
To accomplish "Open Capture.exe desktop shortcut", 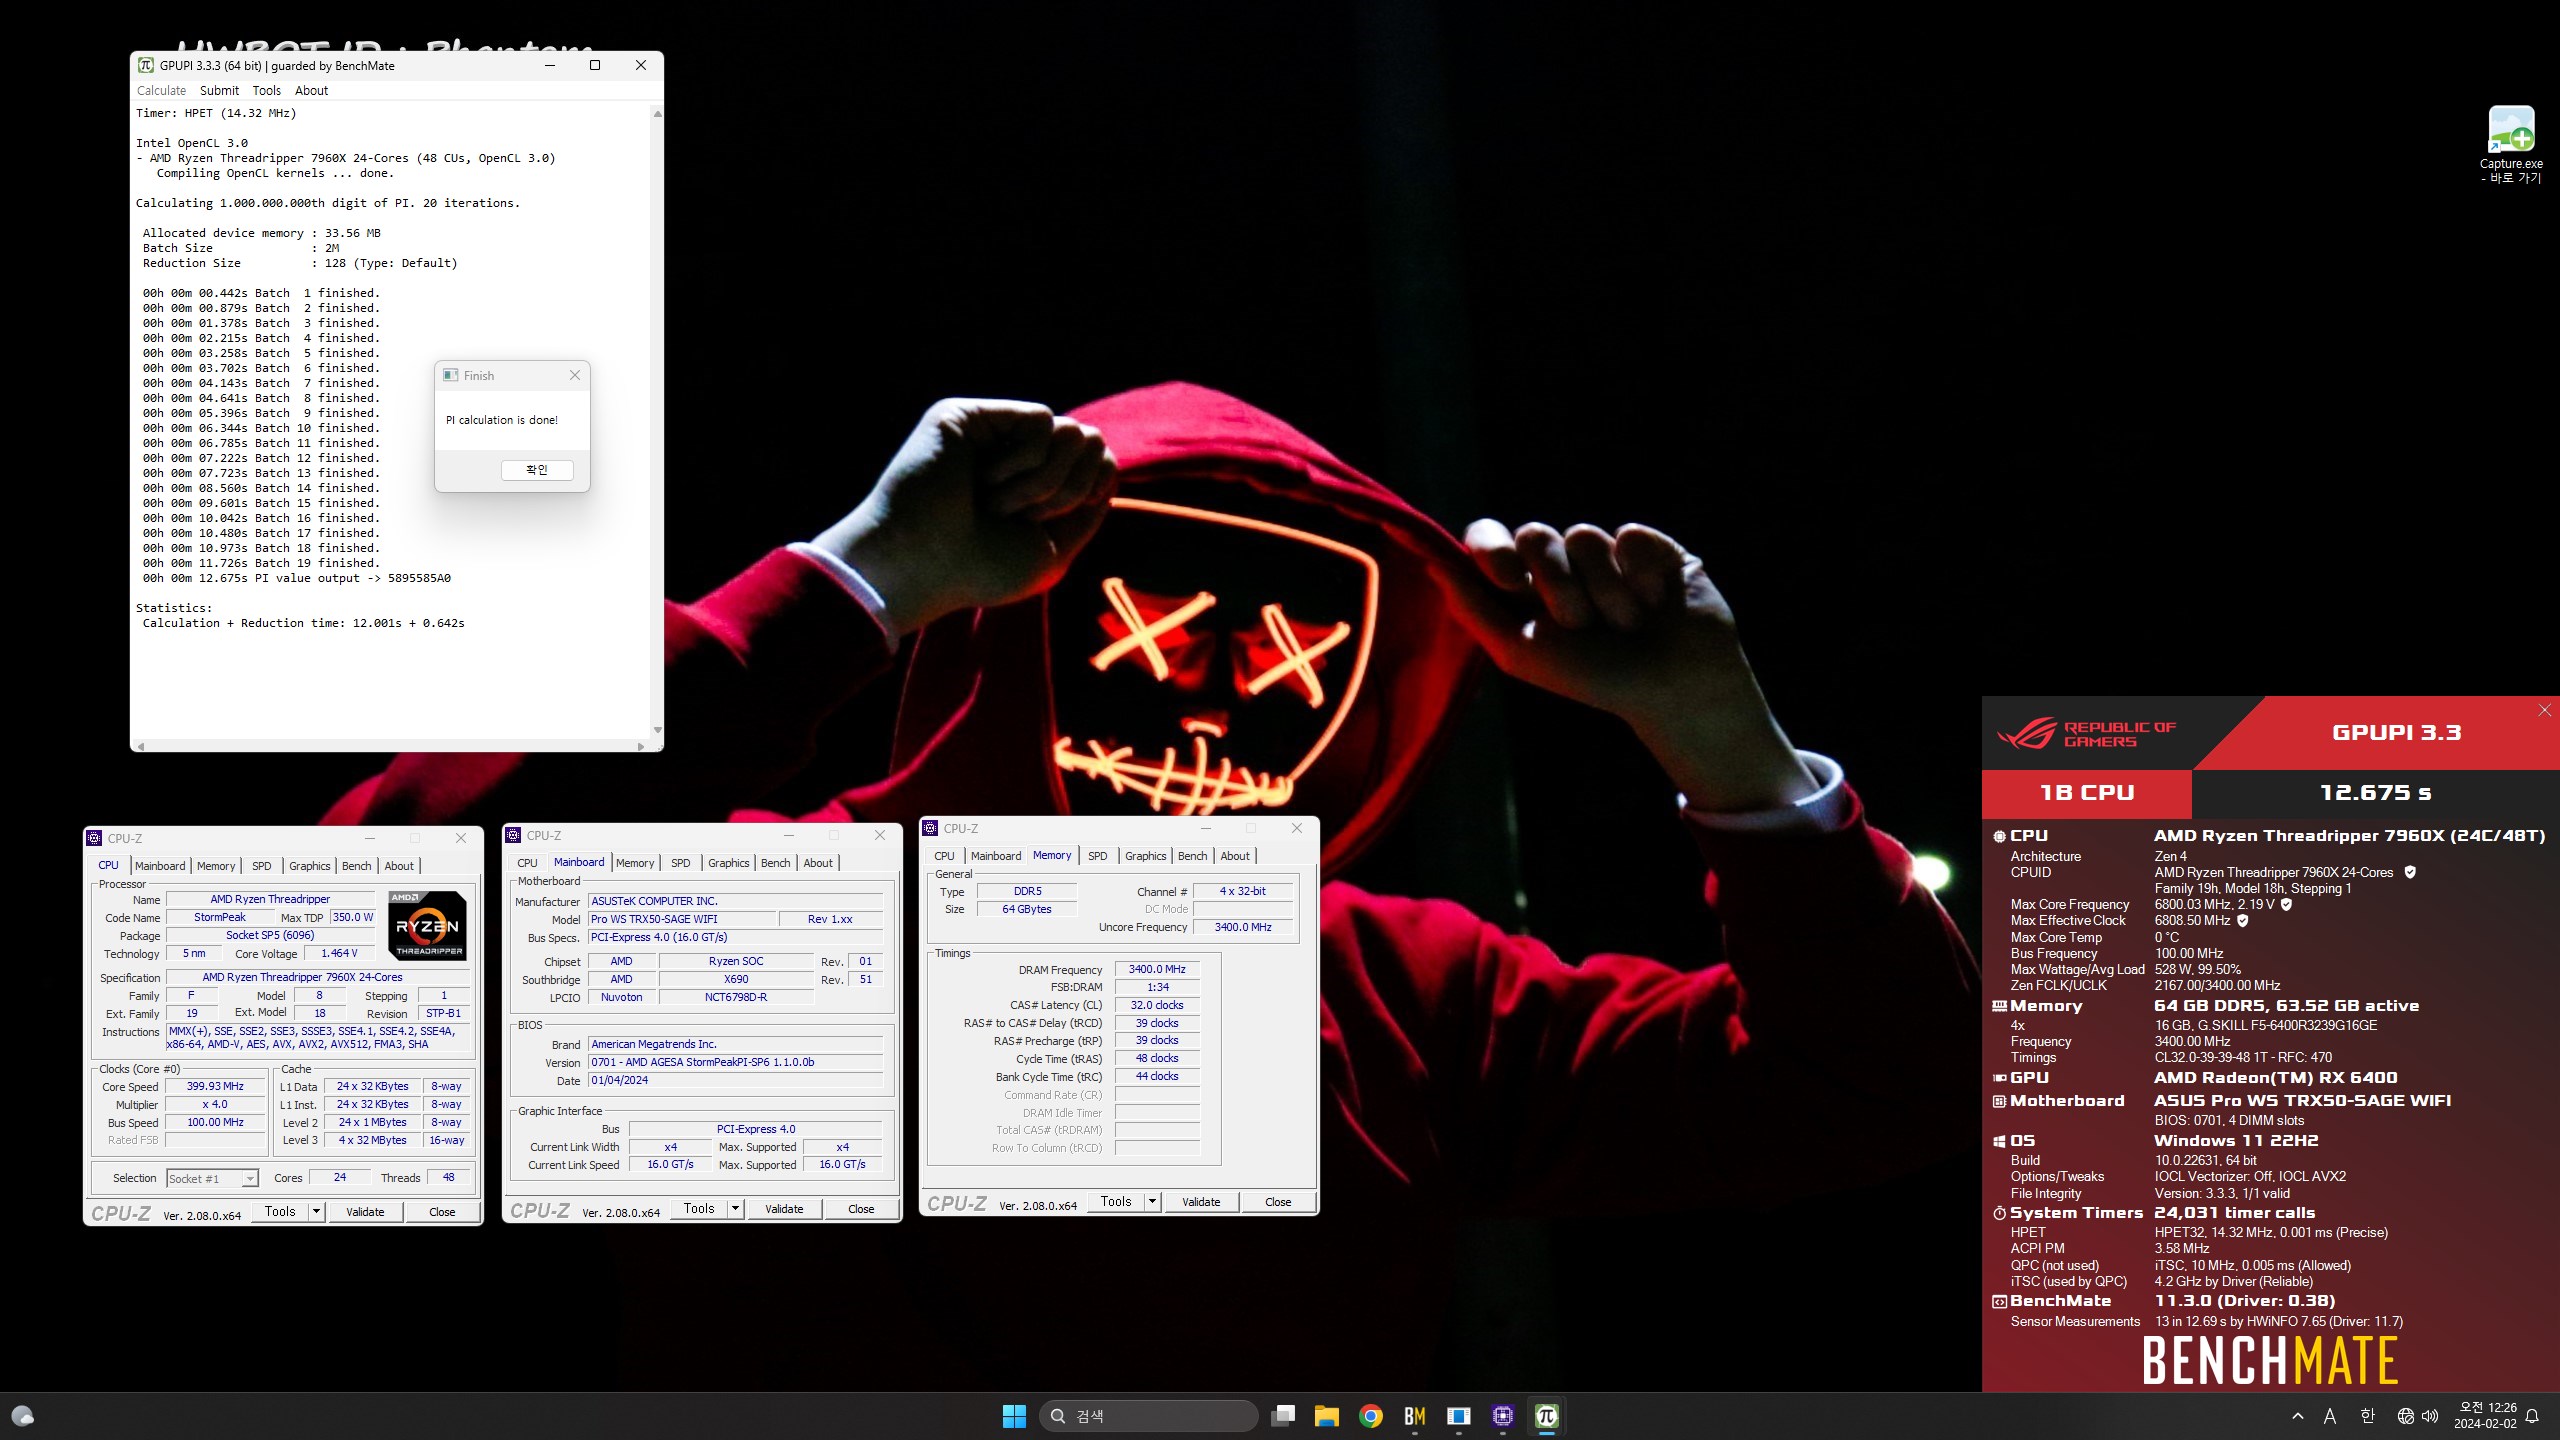I will 2511,145.
